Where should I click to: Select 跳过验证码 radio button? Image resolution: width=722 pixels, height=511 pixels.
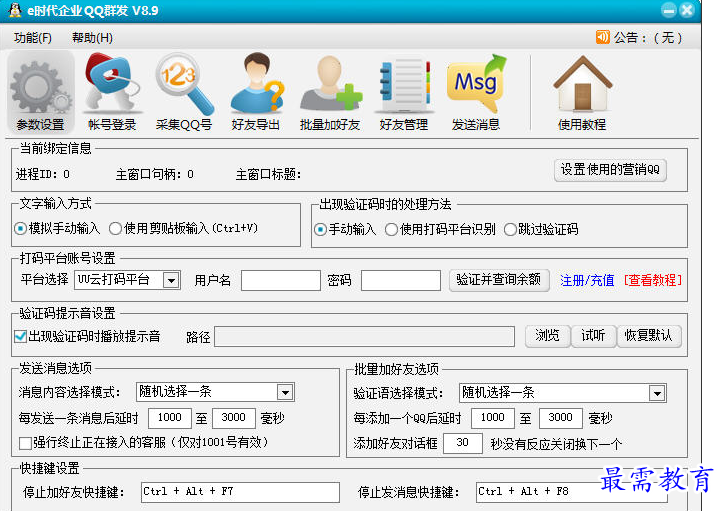tap(510, 229)
